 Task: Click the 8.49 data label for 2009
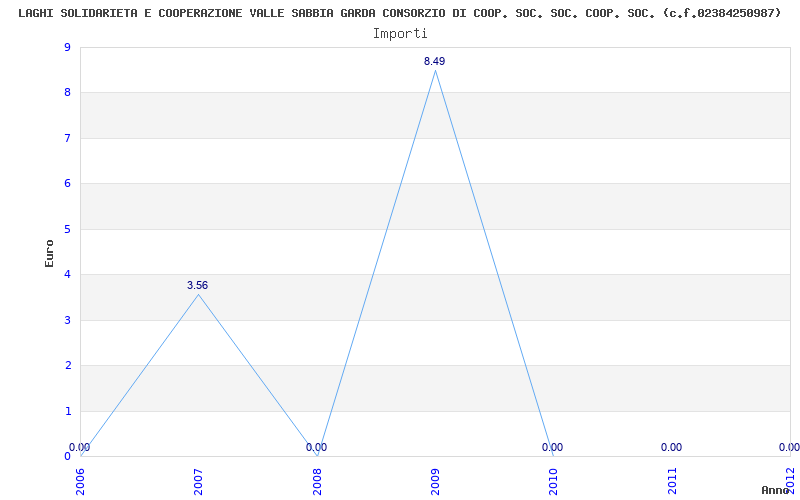click(x=435, y=61)
